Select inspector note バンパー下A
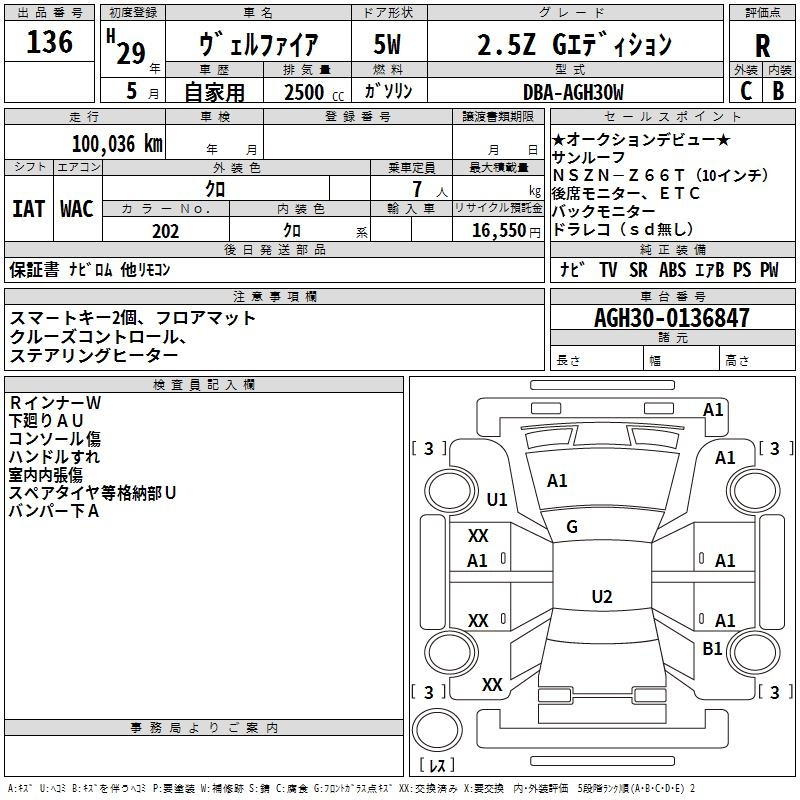The height and width of the screenshot is (800, 800). tap(54, 510)
